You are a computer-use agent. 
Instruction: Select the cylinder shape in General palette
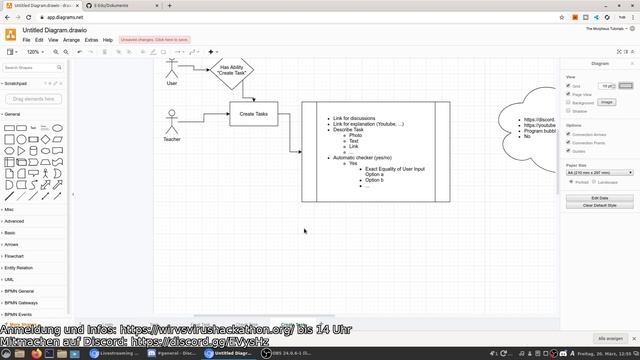click(x=33, y=151)
